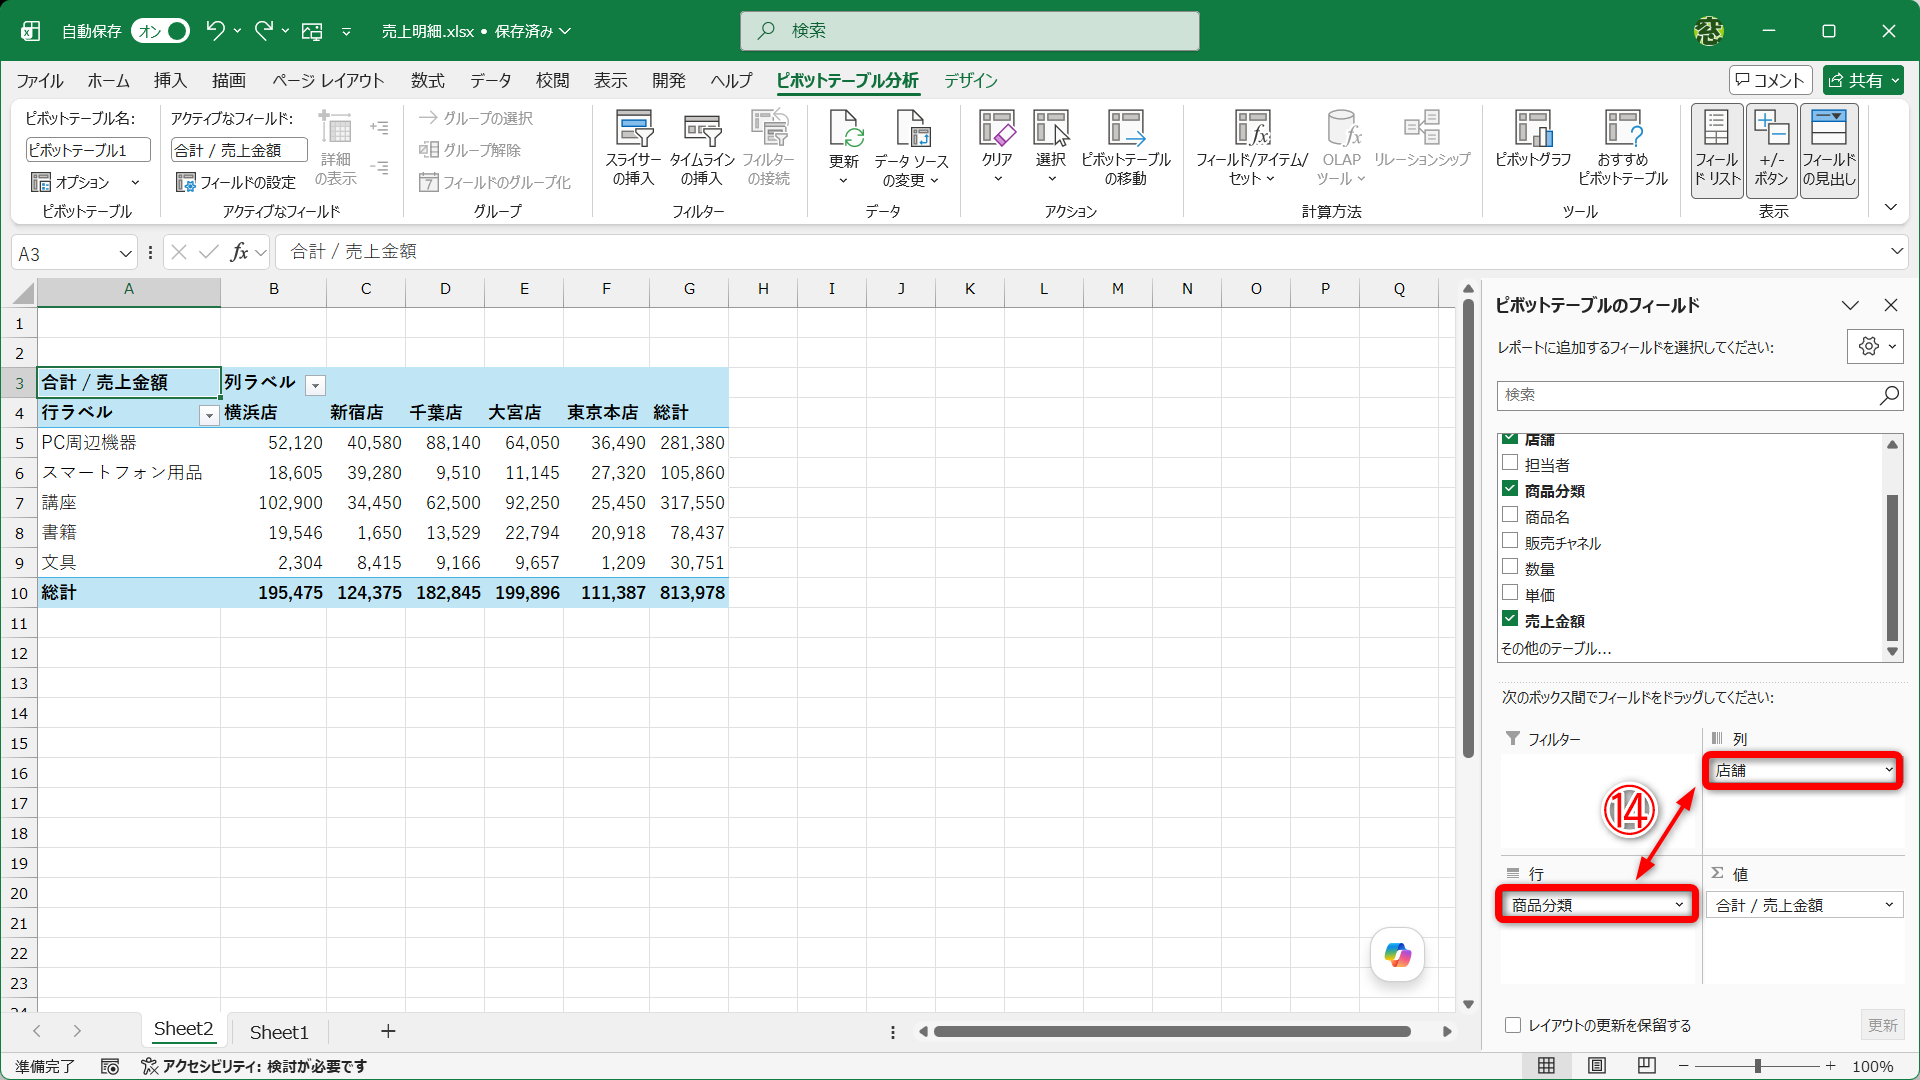Switch to Sheet1 worksheet tab
This screenshot has width=1920, height=1080.
(279, 1032)
